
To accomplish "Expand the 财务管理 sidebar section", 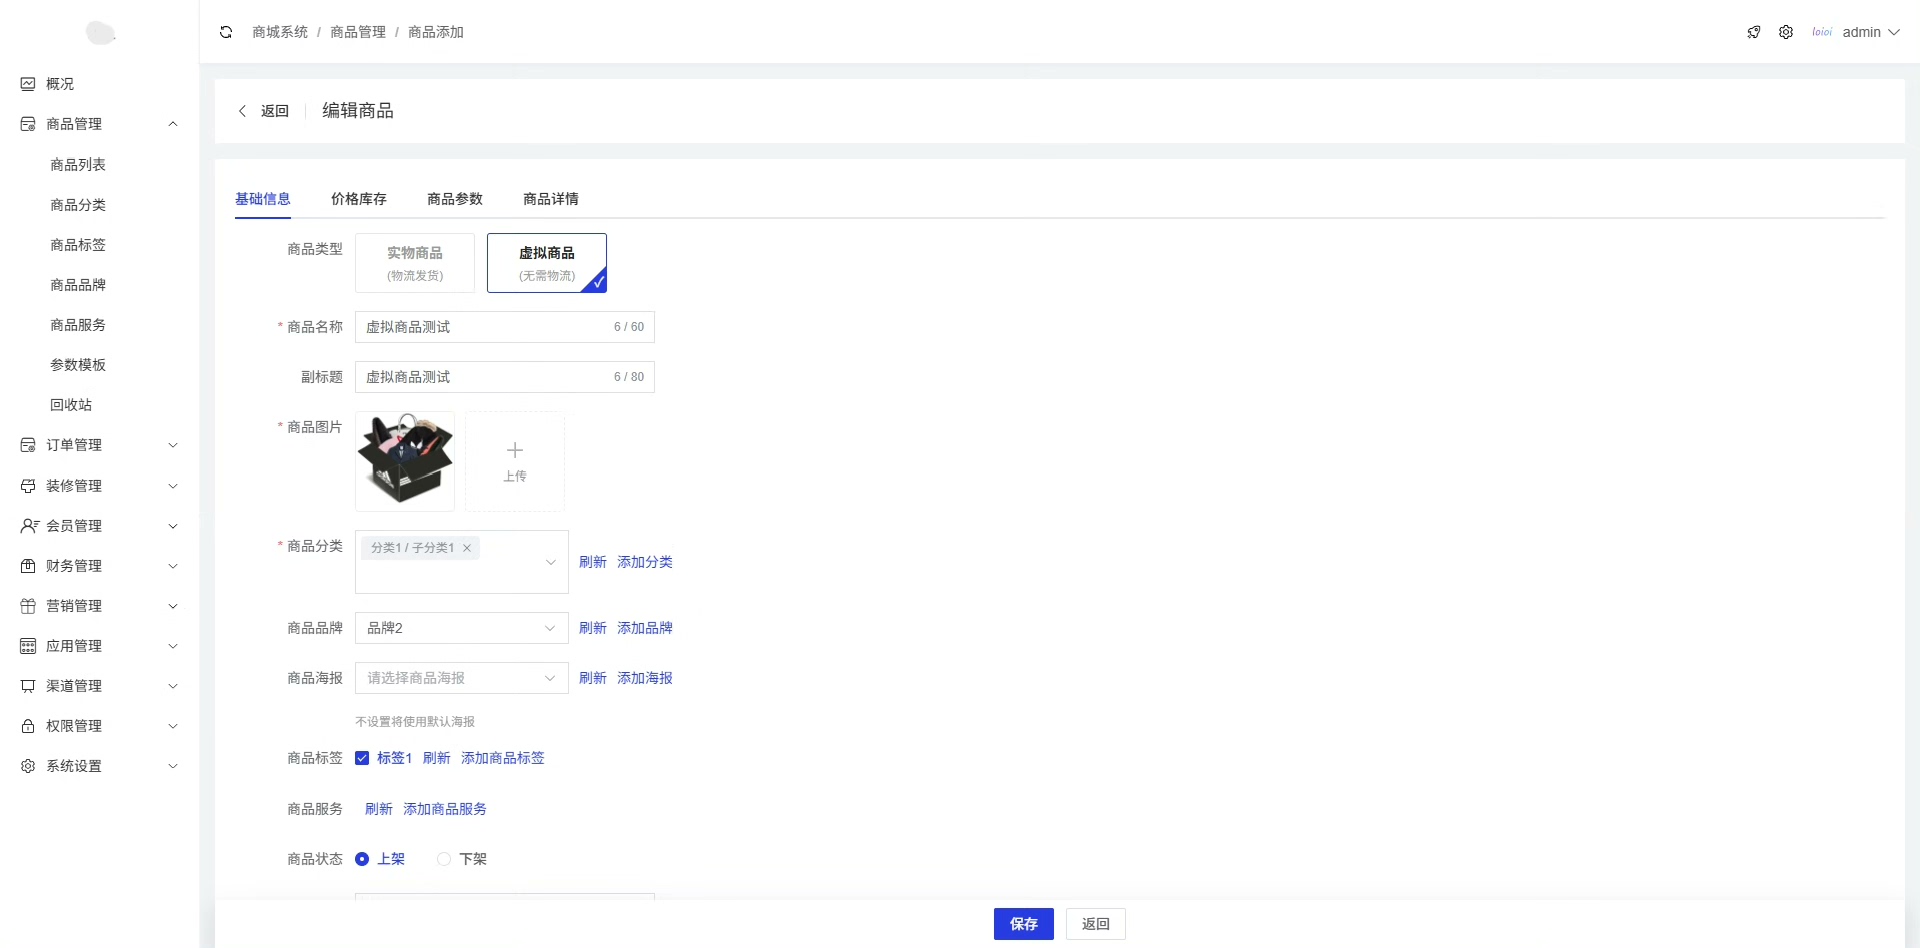I will click(173, 566).
